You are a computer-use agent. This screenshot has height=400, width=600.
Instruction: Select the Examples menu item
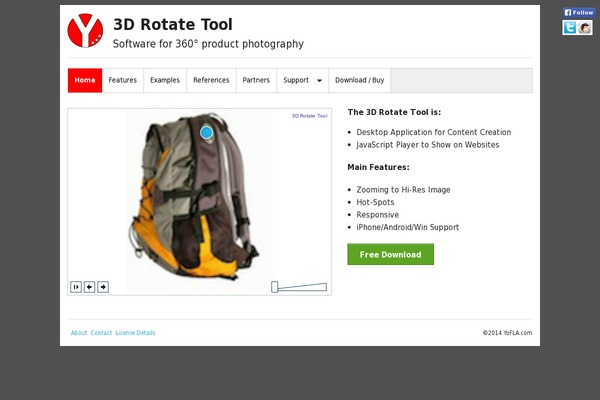[x=165, y=80]
